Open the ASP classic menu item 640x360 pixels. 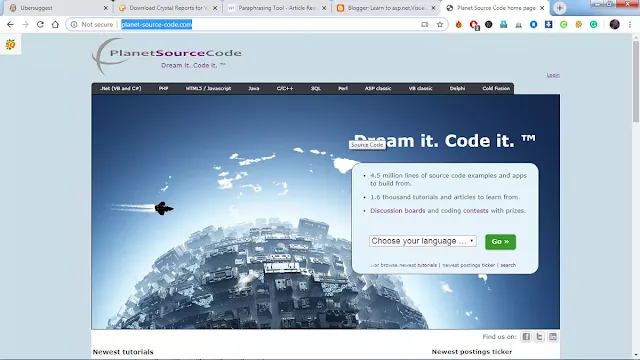tap(378, 88)
